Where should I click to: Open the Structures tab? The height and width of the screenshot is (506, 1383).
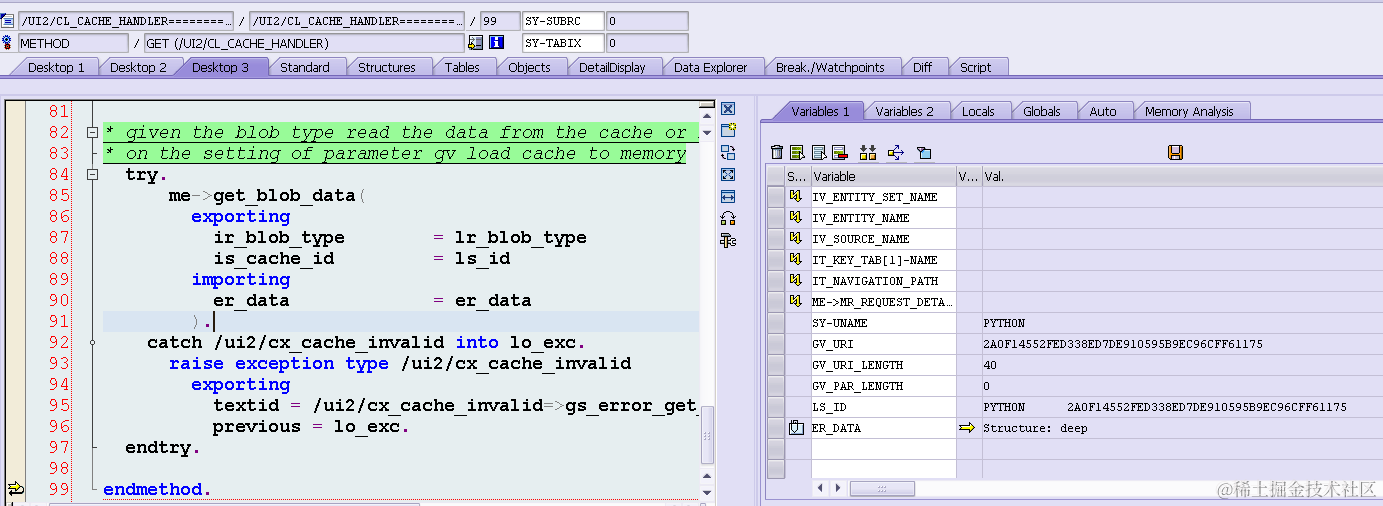coord(386,67)
